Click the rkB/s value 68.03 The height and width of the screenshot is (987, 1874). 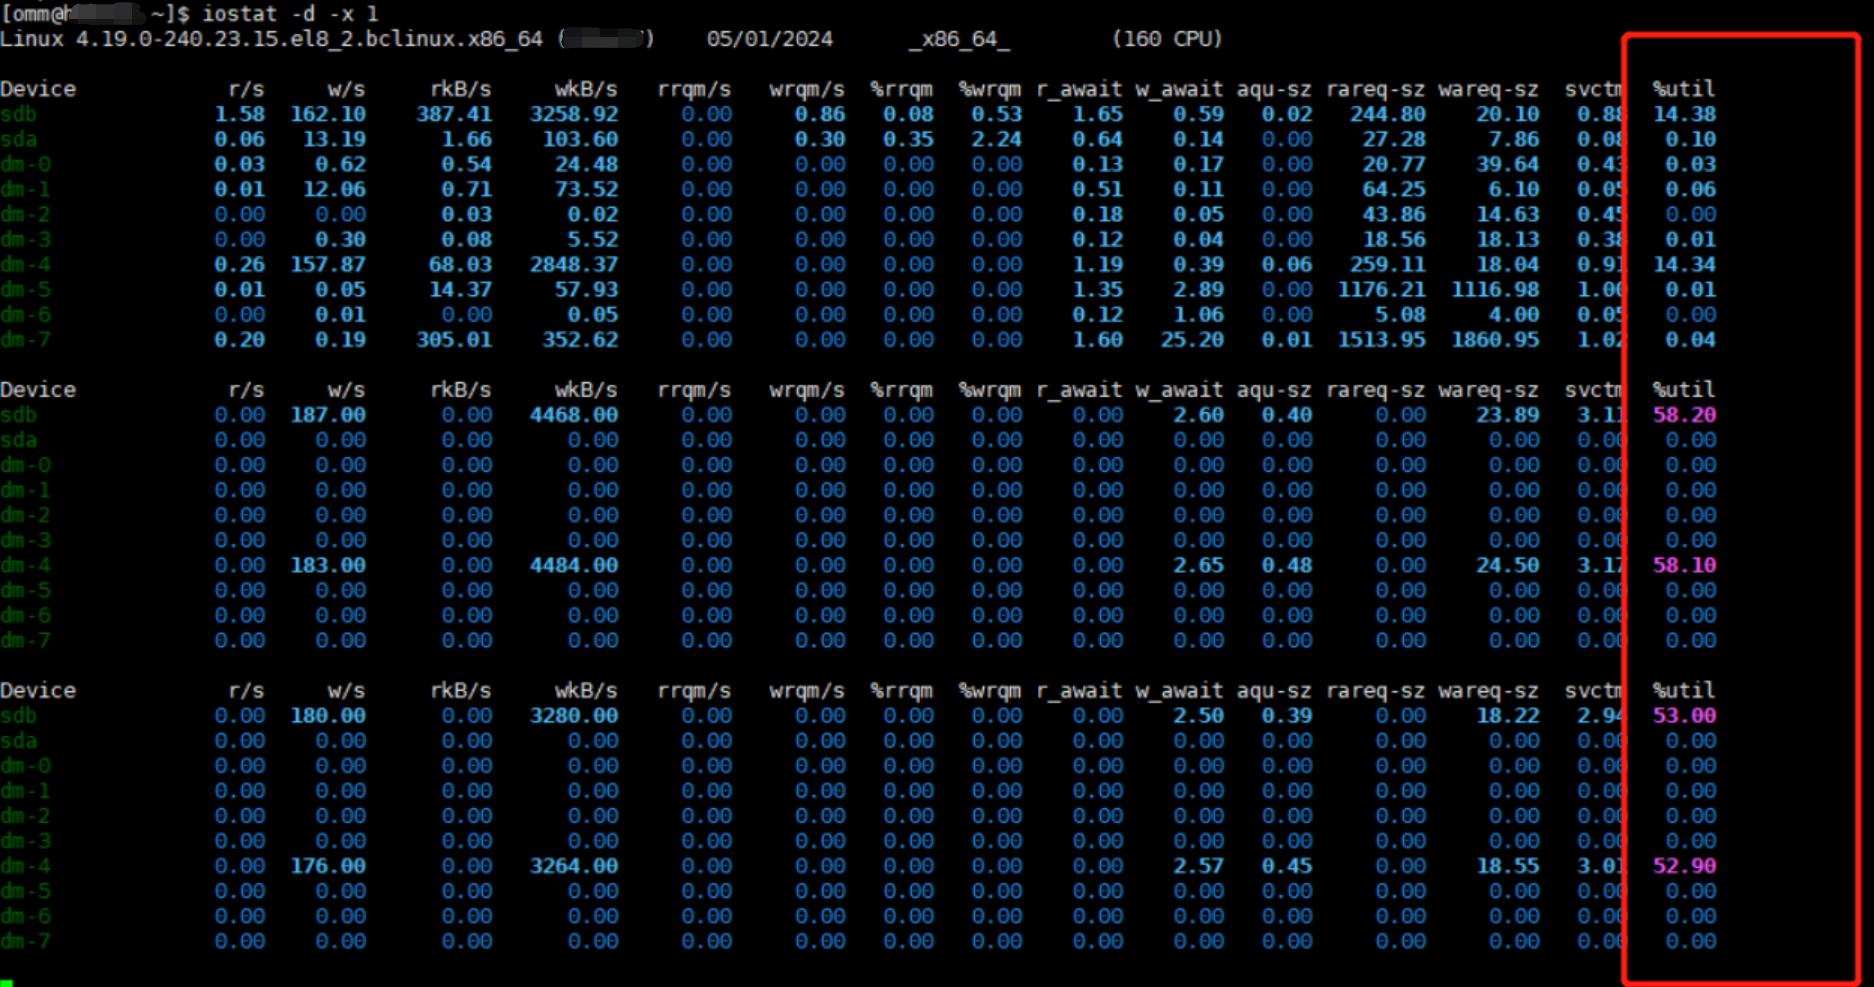[460, 264]
